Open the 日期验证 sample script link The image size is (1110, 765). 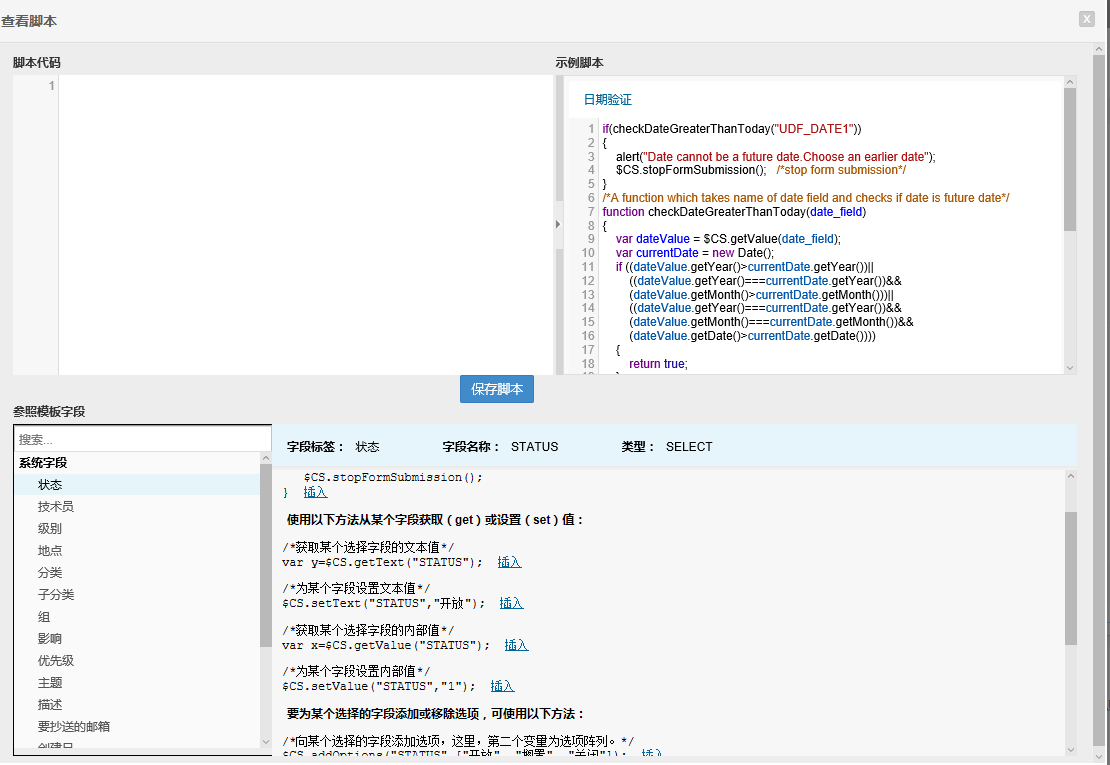point(608,100)
